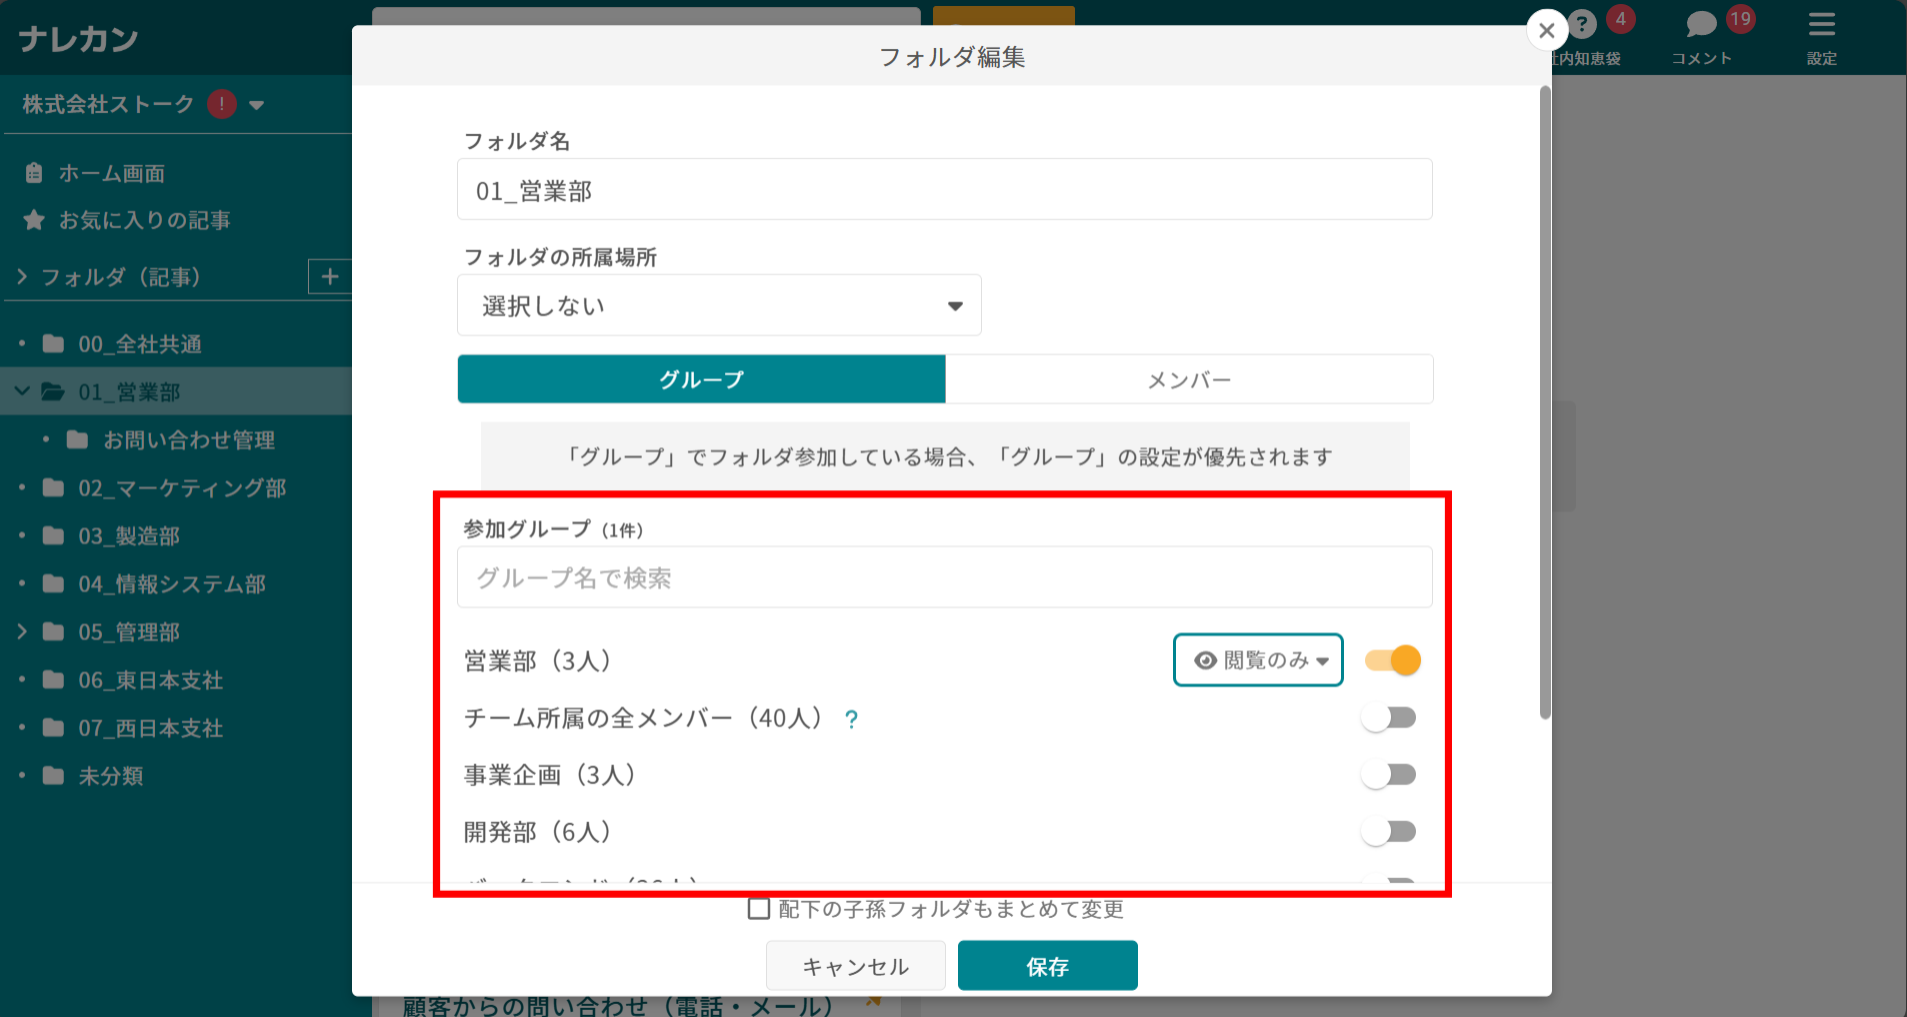The image size is (1907, 1017).
Task: Disable the 営業部 access toggle
Action: point(1393,660)
